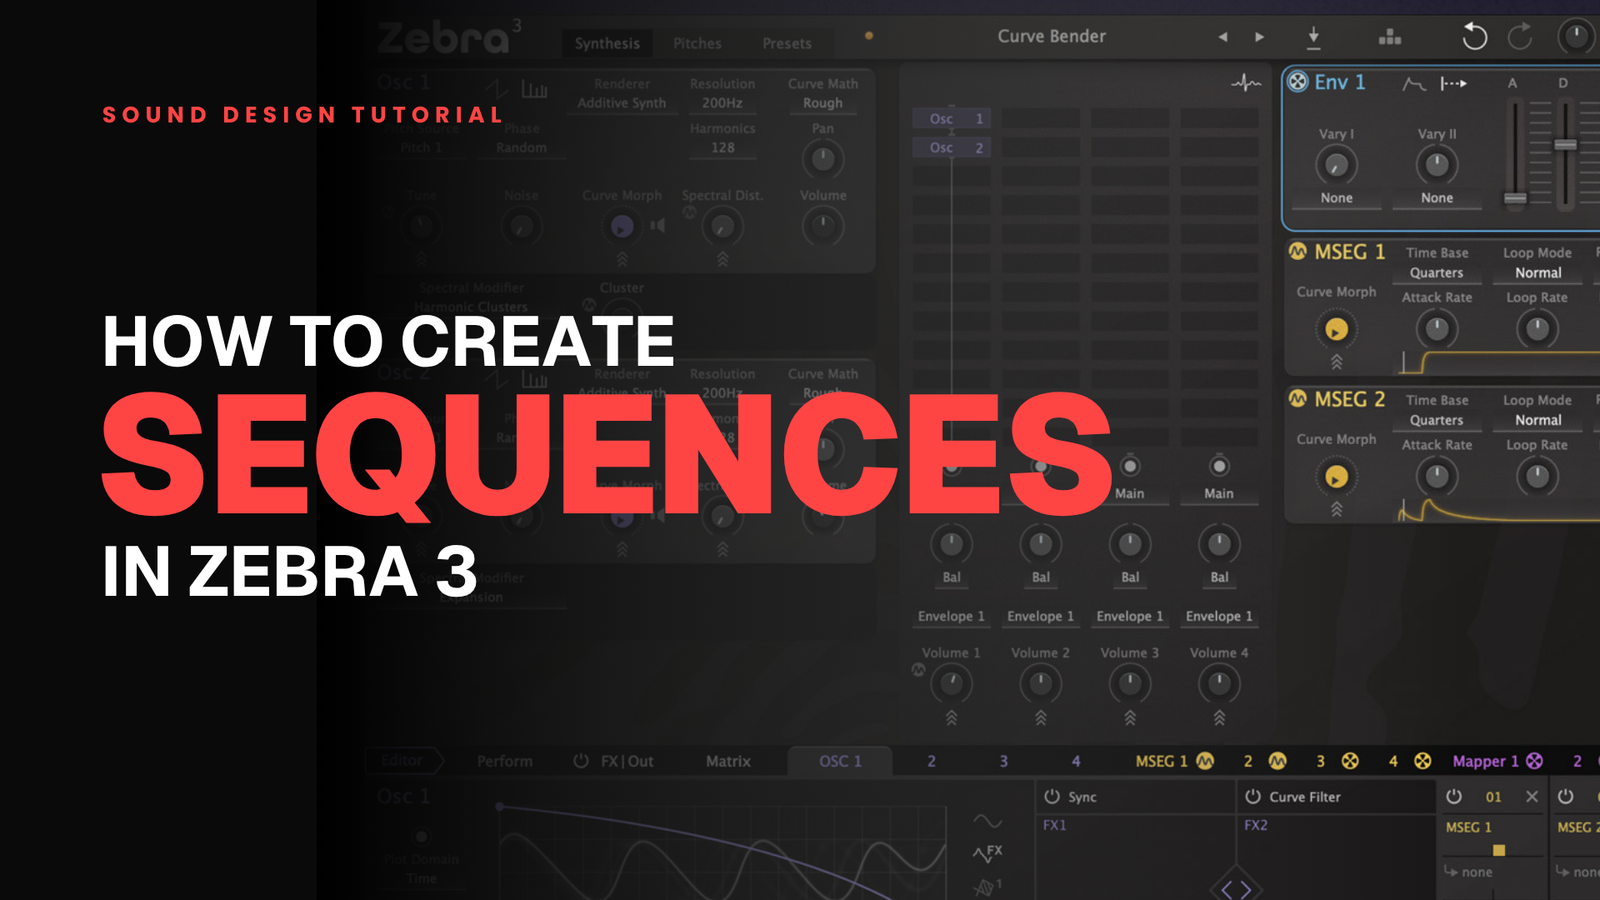
Task: Select the MSEG 1 editor tab
Action: 1174,761
